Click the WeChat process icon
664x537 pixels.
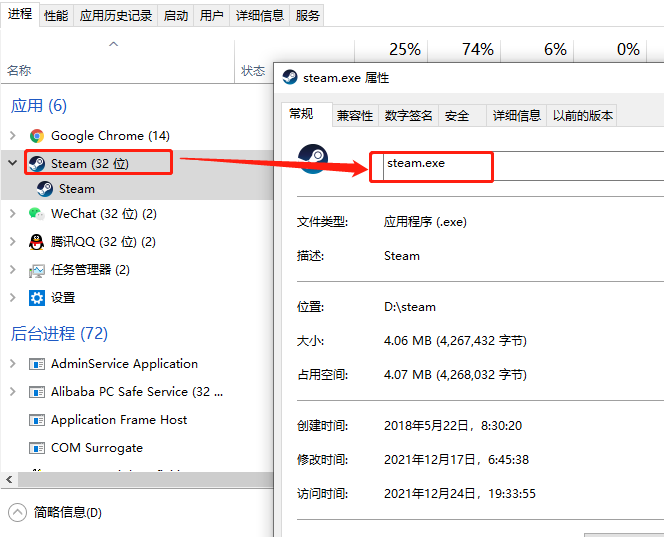coord(37,214)
